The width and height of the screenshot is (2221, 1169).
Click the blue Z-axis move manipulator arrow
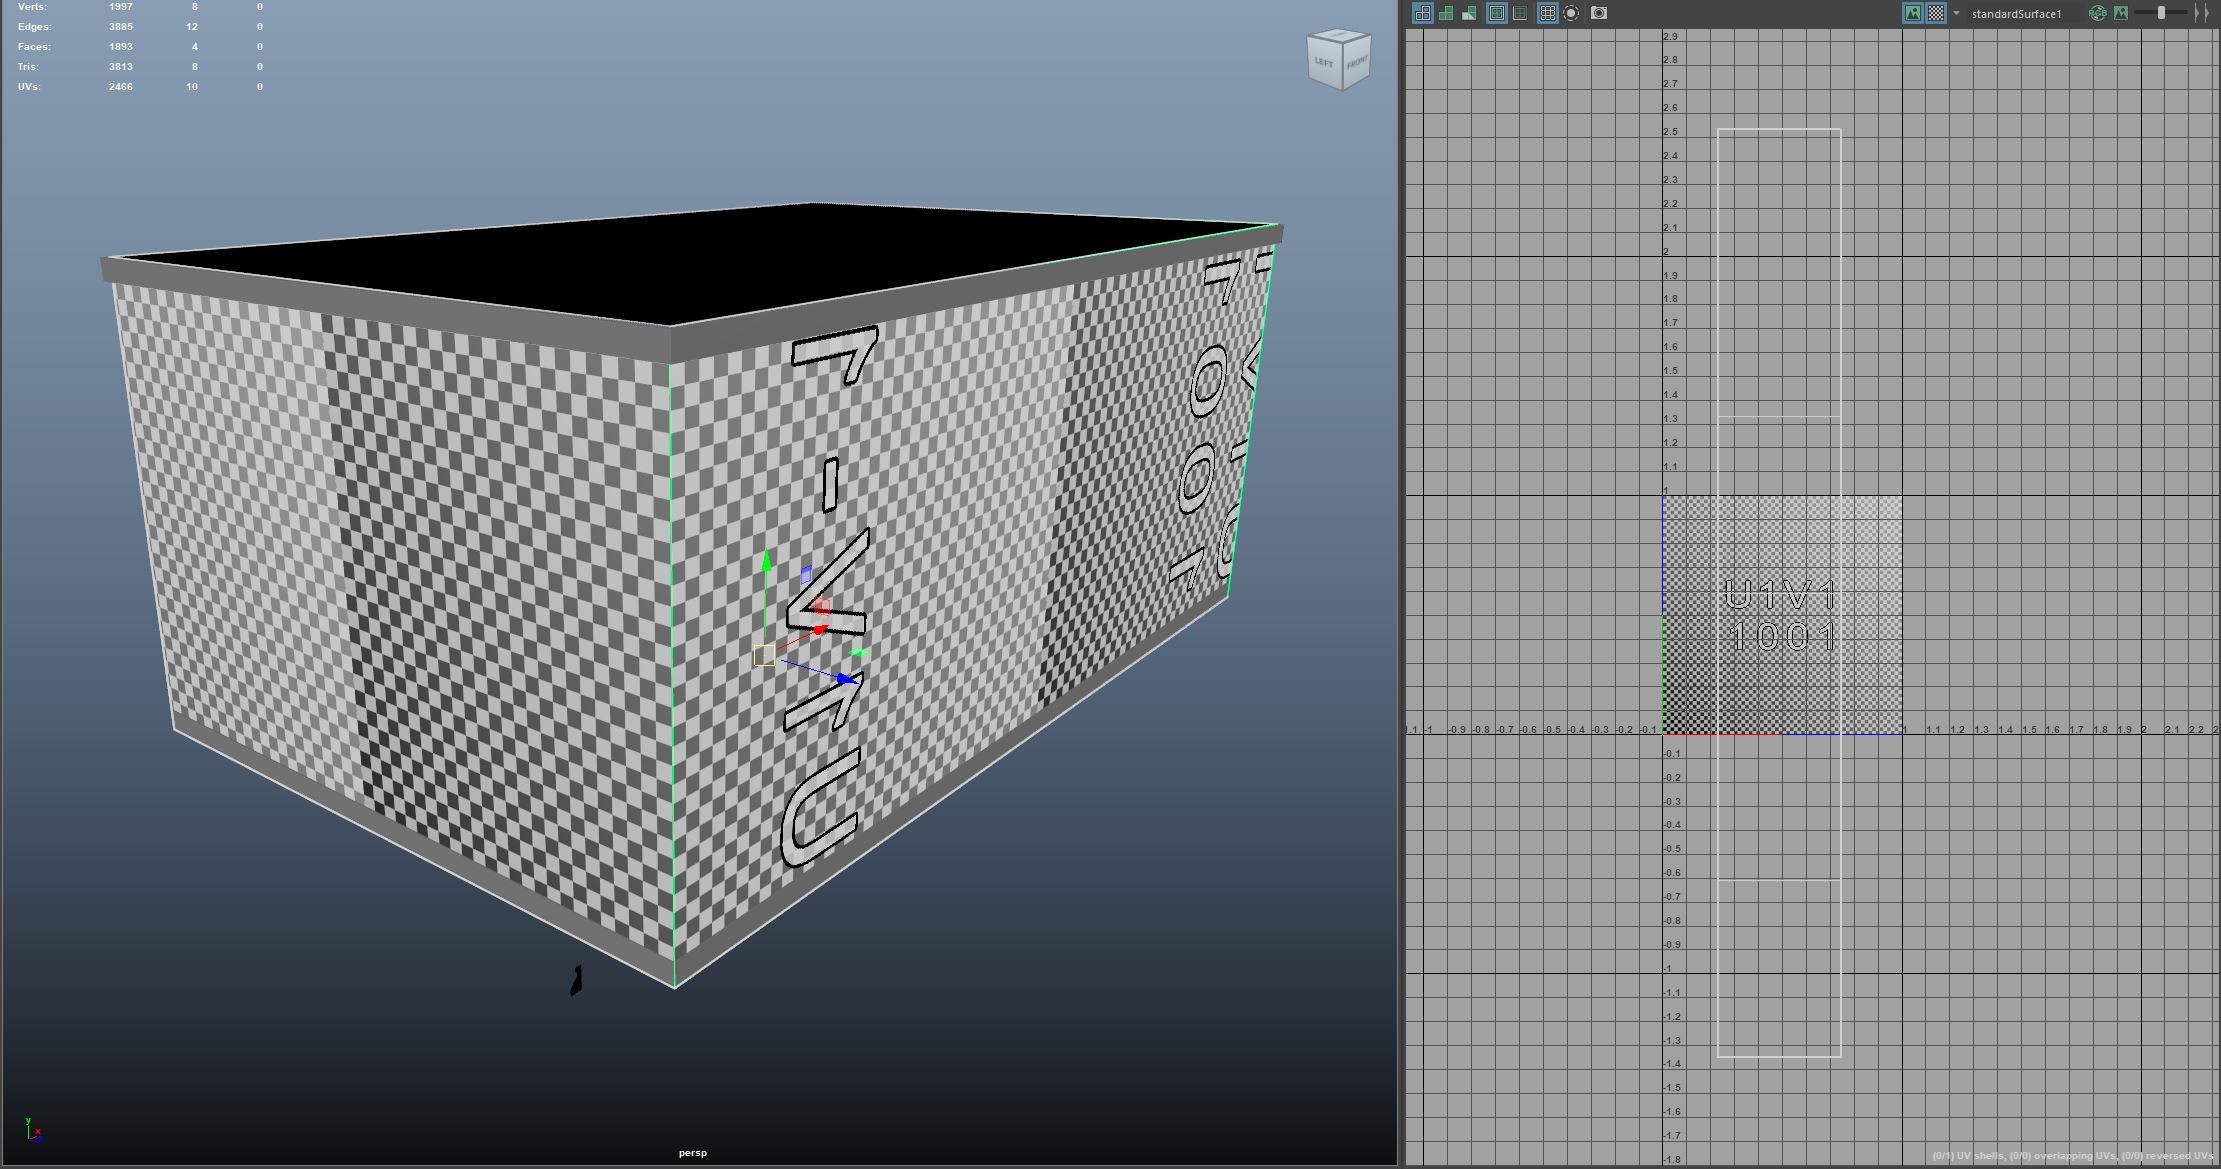[847, 679]
